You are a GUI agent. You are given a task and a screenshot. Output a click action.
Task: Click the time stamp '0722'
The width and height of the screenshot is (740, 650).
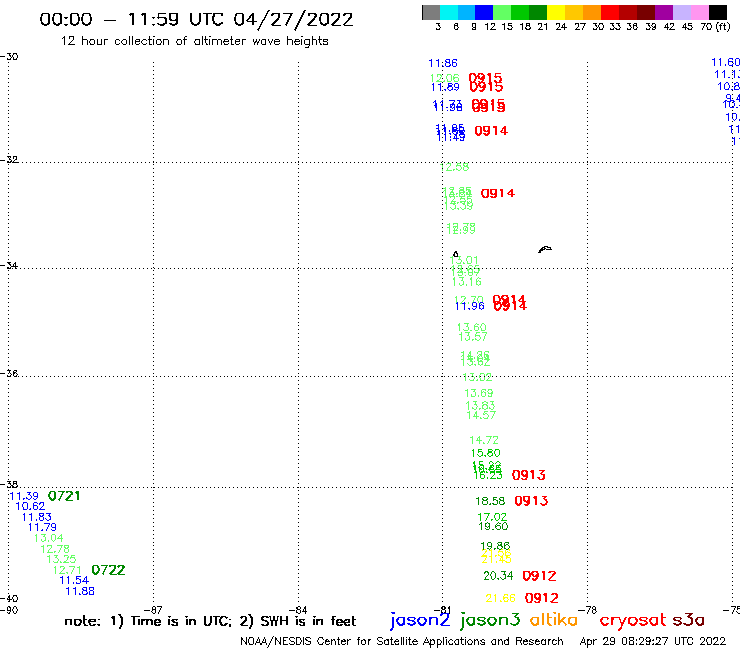(x=109, y=570)
